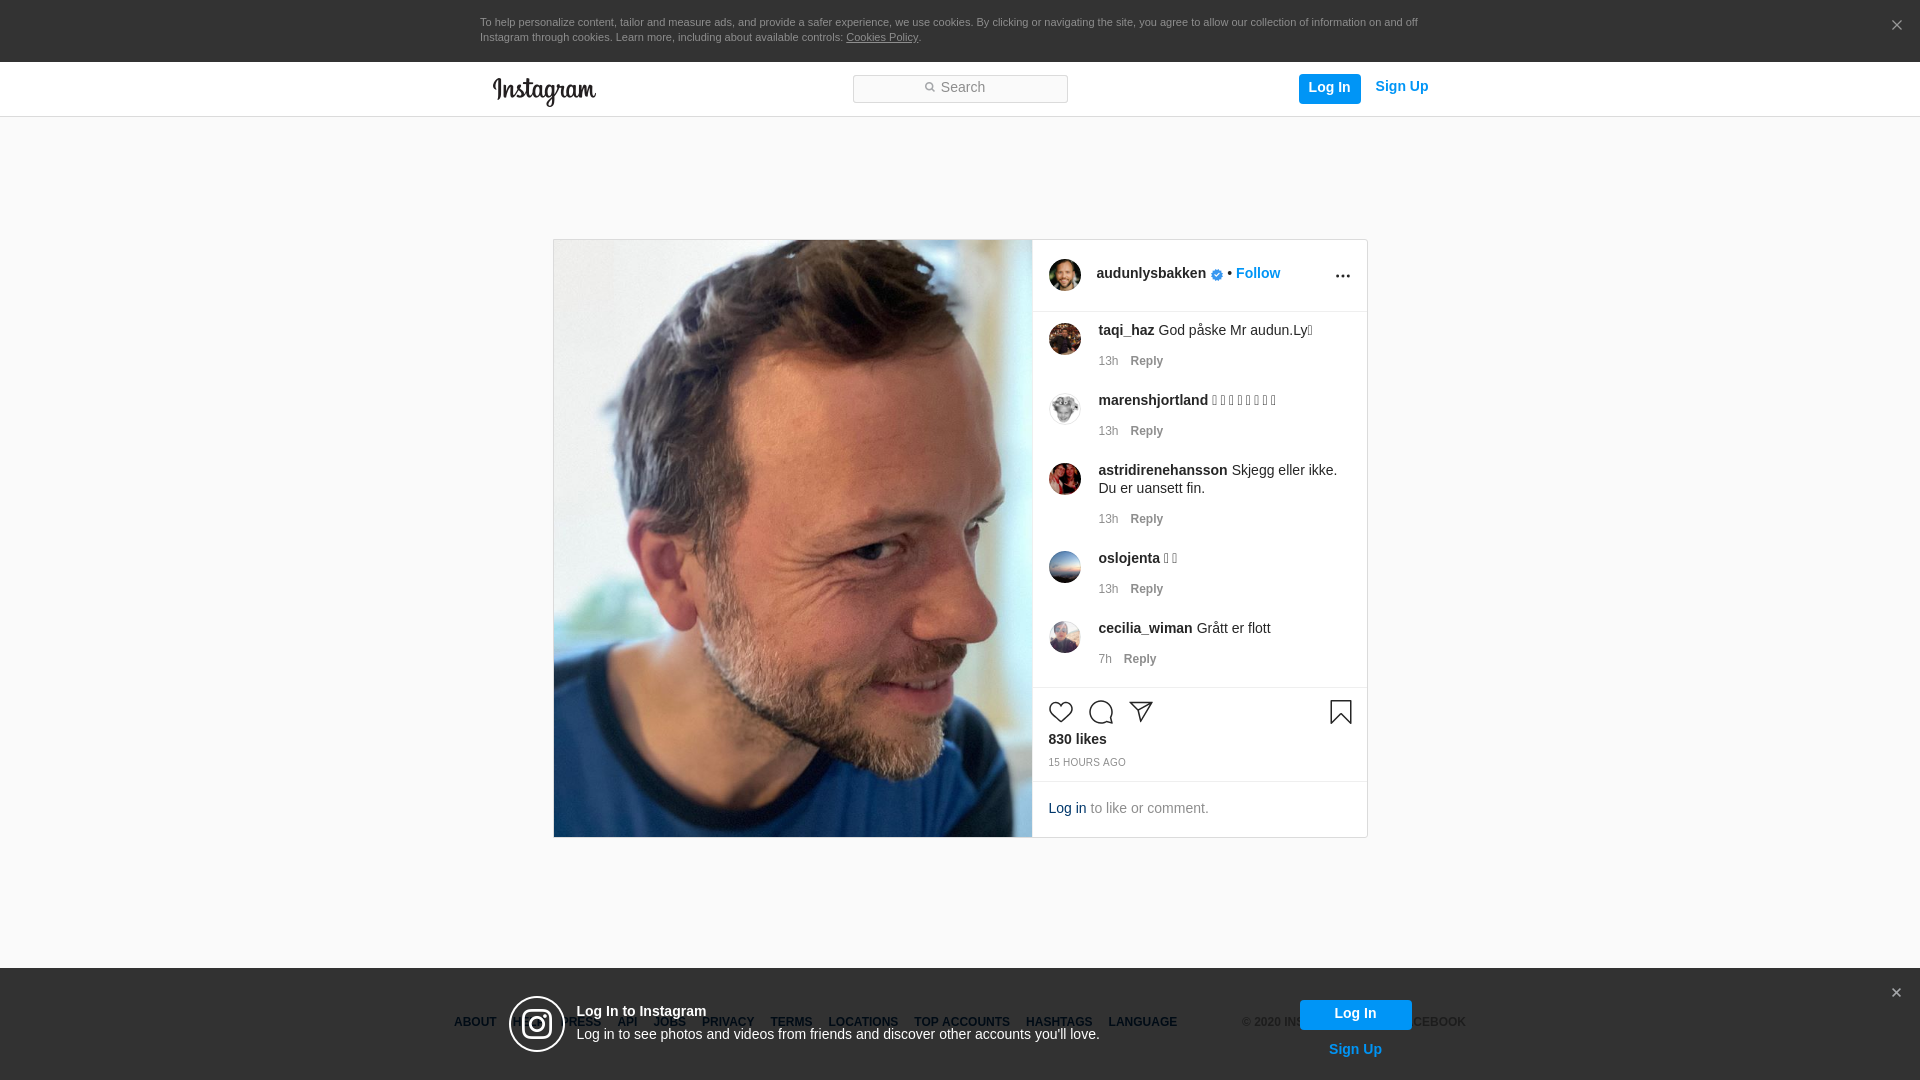
Task: Open the LANGUAGE selector in footer
Action: [x=1142, y=1022]
